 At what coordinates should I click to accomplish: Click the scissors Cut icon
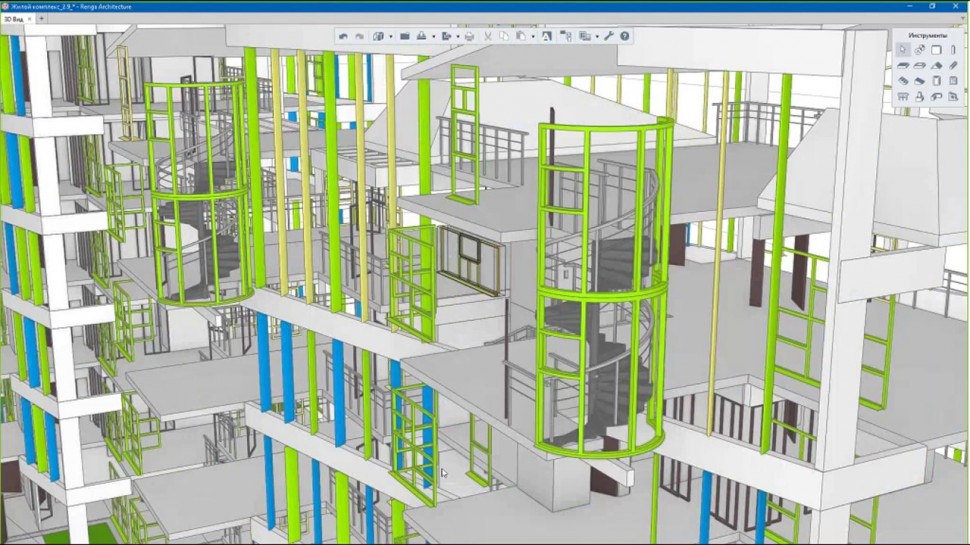[x=488, y=36]
